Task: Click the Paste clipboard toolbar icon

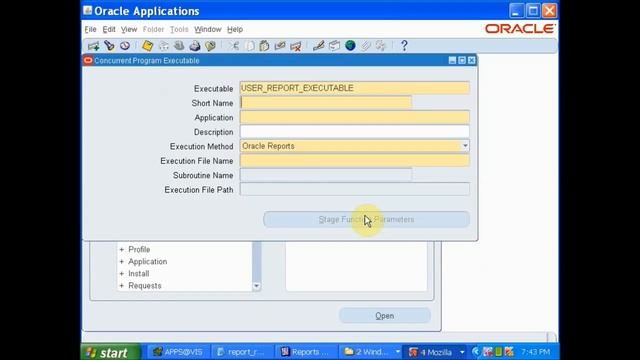Action: (264, 46)
